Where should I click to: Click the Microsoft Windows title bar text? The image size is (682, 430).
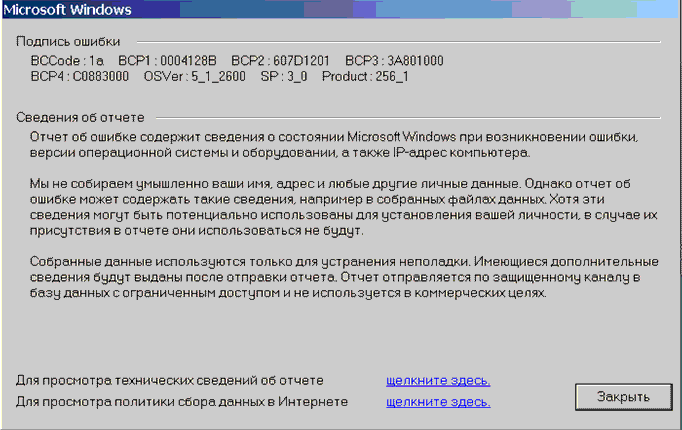67,10
